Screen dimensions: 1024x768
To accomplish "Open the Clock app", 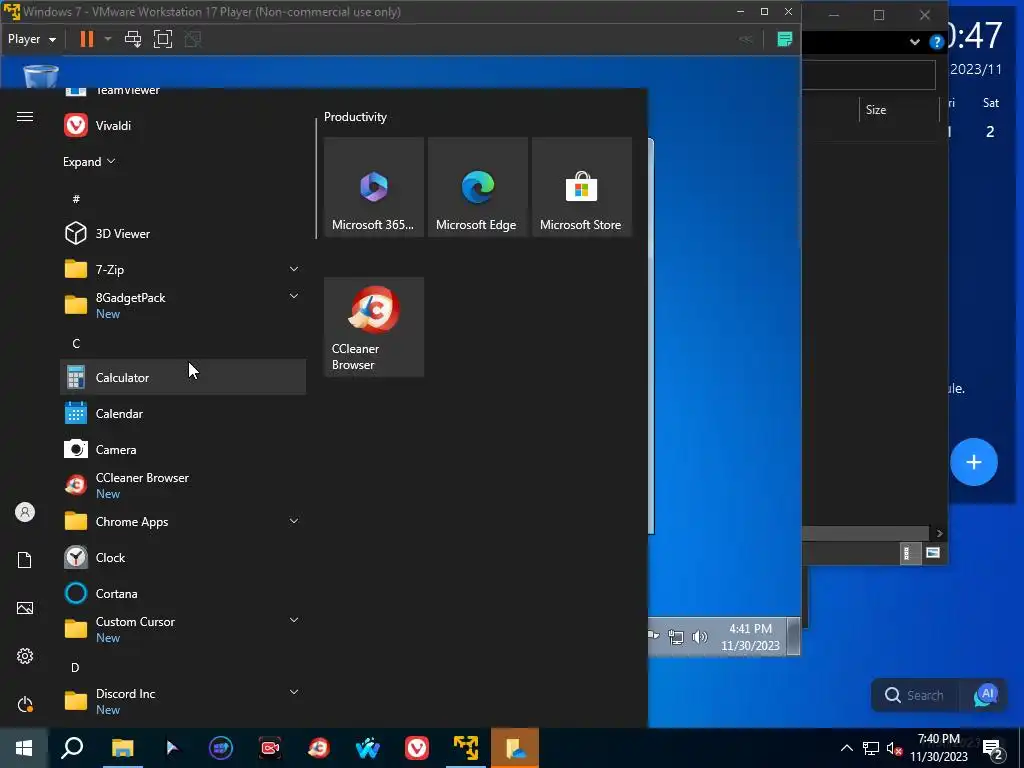I will point(183,557).
